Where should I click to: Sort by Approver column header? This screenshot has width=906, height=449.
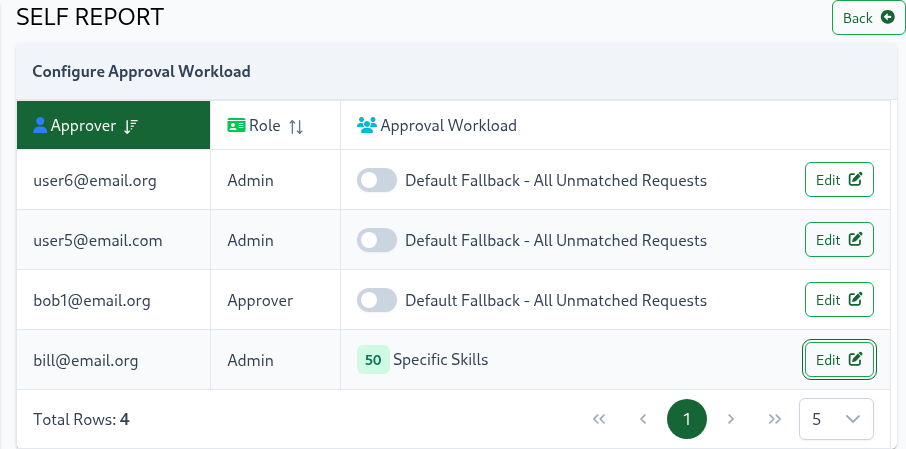click(x=113, y=125)
